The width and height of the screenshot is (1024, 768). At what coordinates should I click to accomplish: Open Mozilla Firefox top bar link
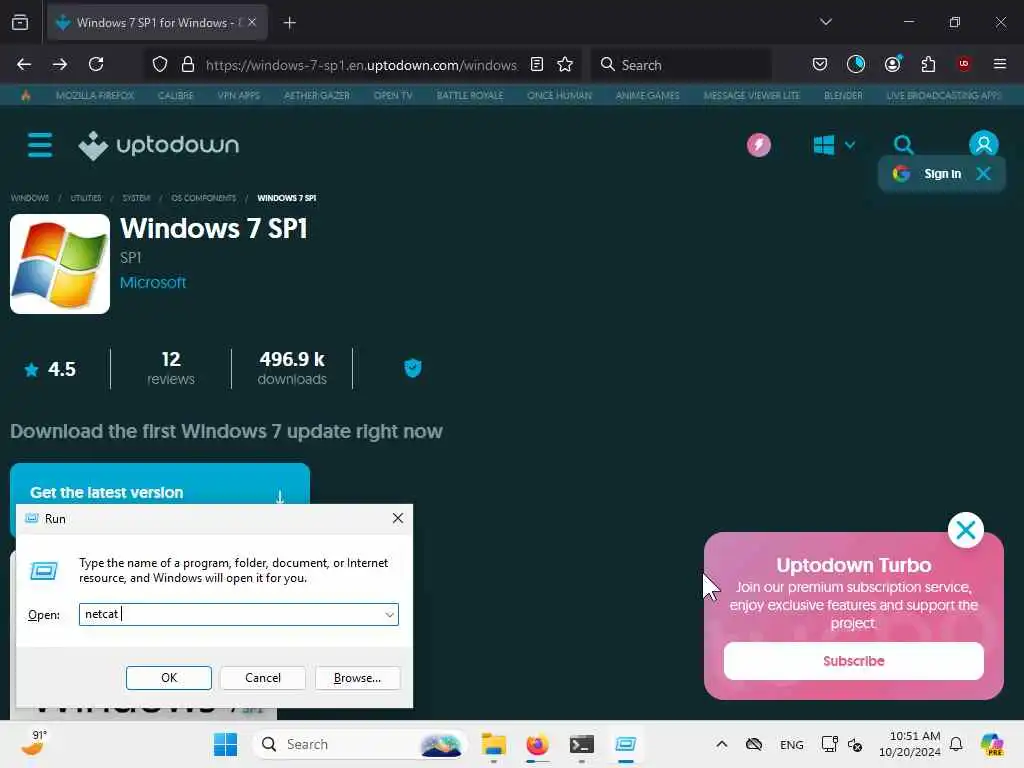pos(95,95)
